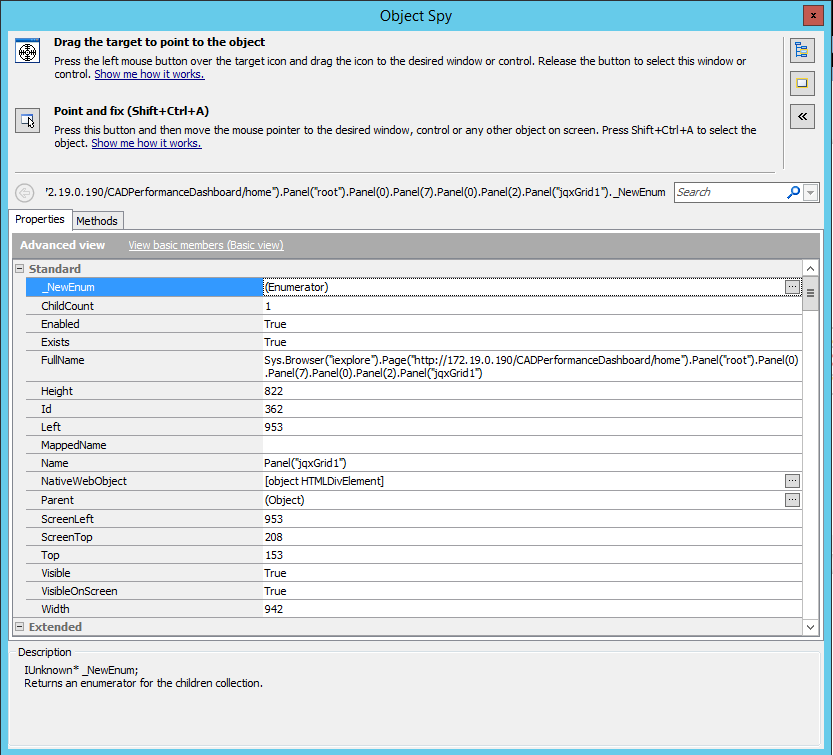Image resolution: width=833 pixels, height=755 pixels.
Task: Click the search magnifier icon
Action: (x=793, y=192)
